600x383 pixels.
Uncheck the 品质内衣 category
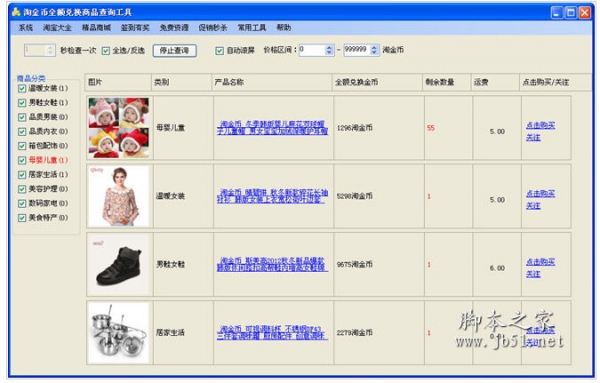coord(22,132)
